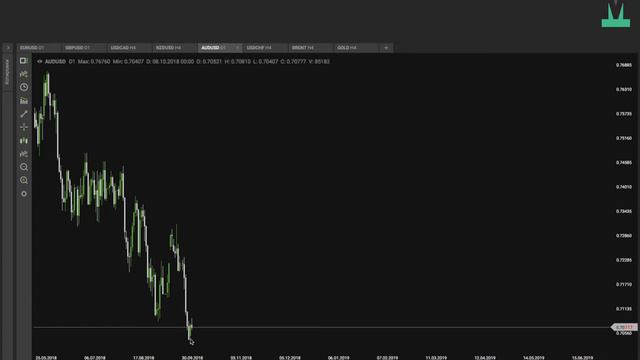Open the vertical quotes side panel label
640x360 pixels.
[7, 72]
